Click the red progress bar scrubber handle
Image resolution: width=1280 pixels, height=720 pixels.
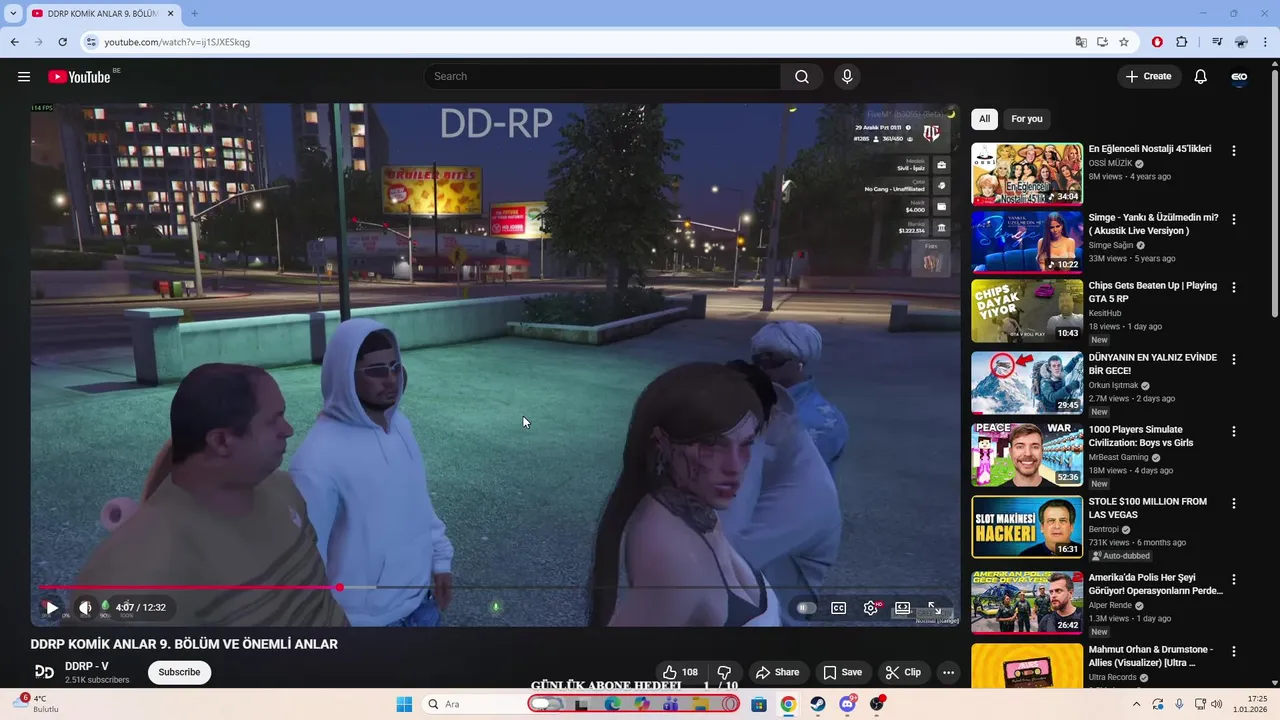[340, 587]
